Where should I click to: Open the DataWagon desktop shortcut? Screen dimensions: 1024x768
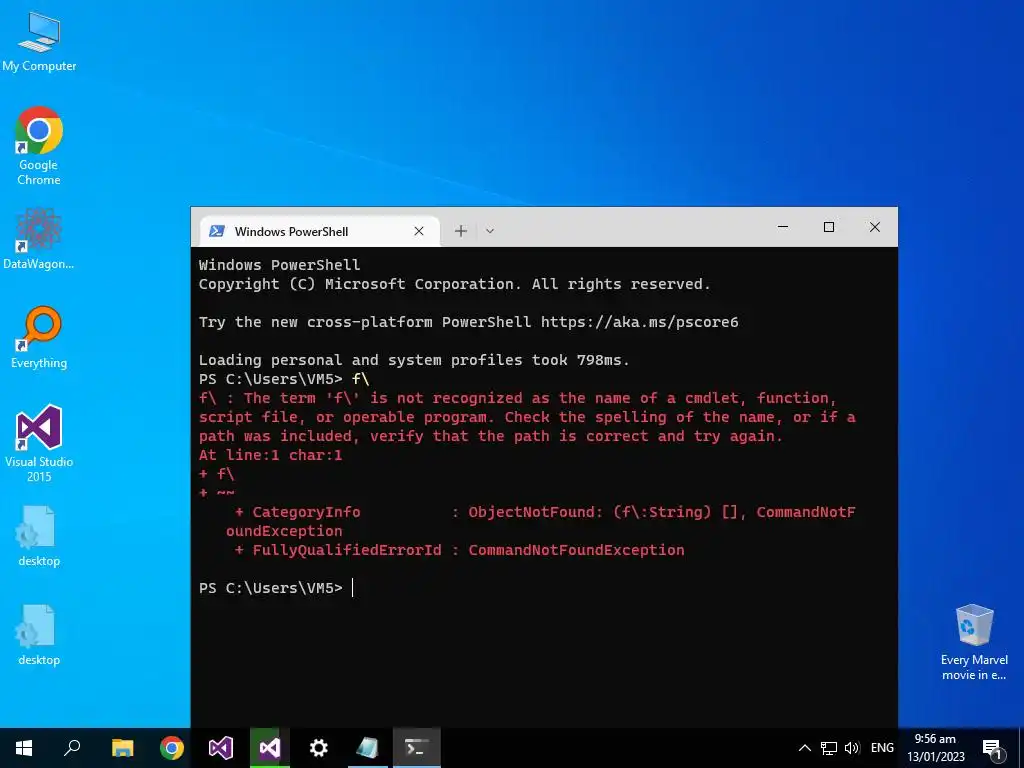[39, 238]
